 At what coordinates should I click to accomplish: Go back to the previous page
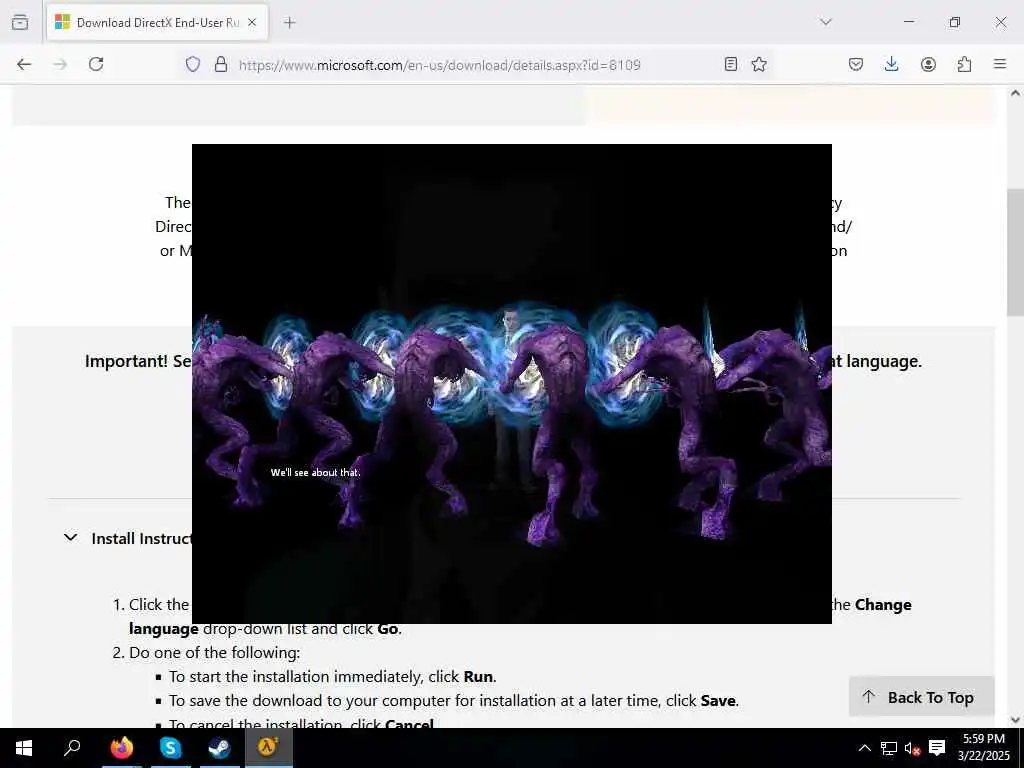[x=24, y=64]
